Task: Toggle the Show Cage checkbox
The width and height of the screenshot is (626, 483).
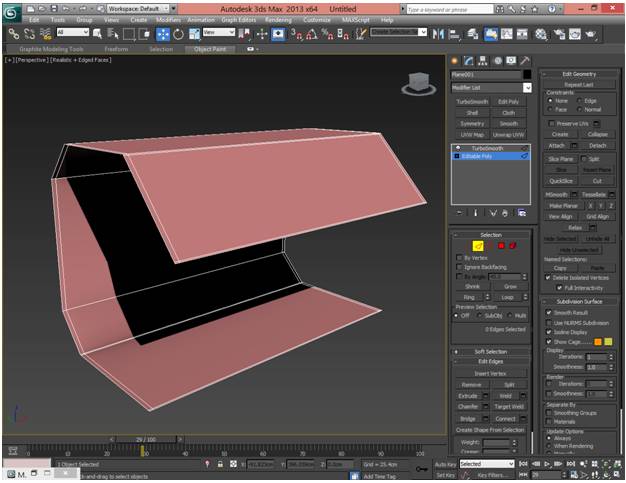Action: 549,342
